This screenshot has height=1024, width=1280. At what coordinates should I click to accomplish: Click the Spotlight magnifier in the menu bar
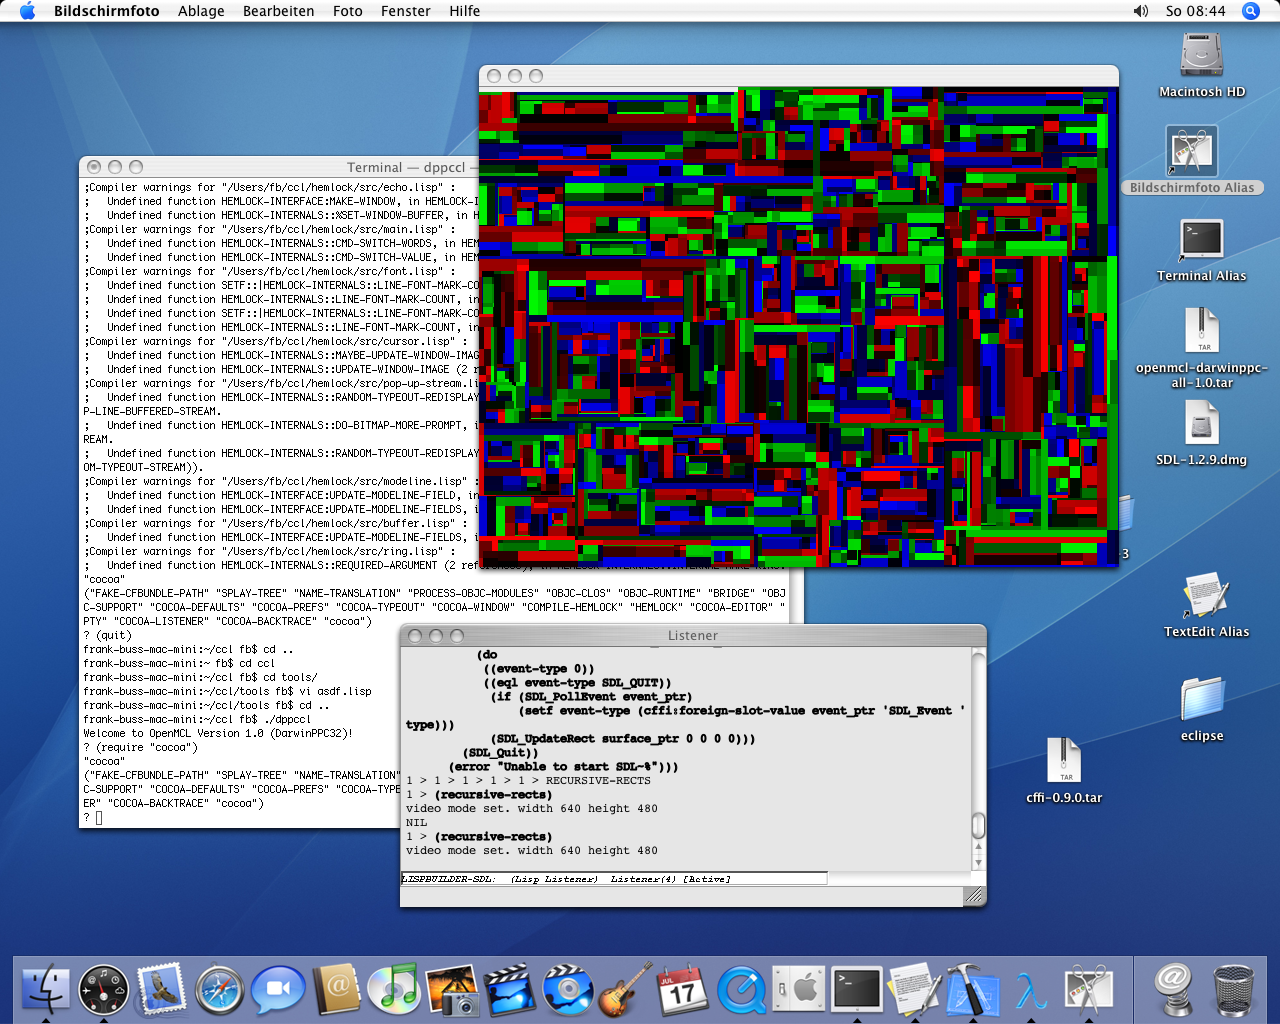pos(1250,11)
